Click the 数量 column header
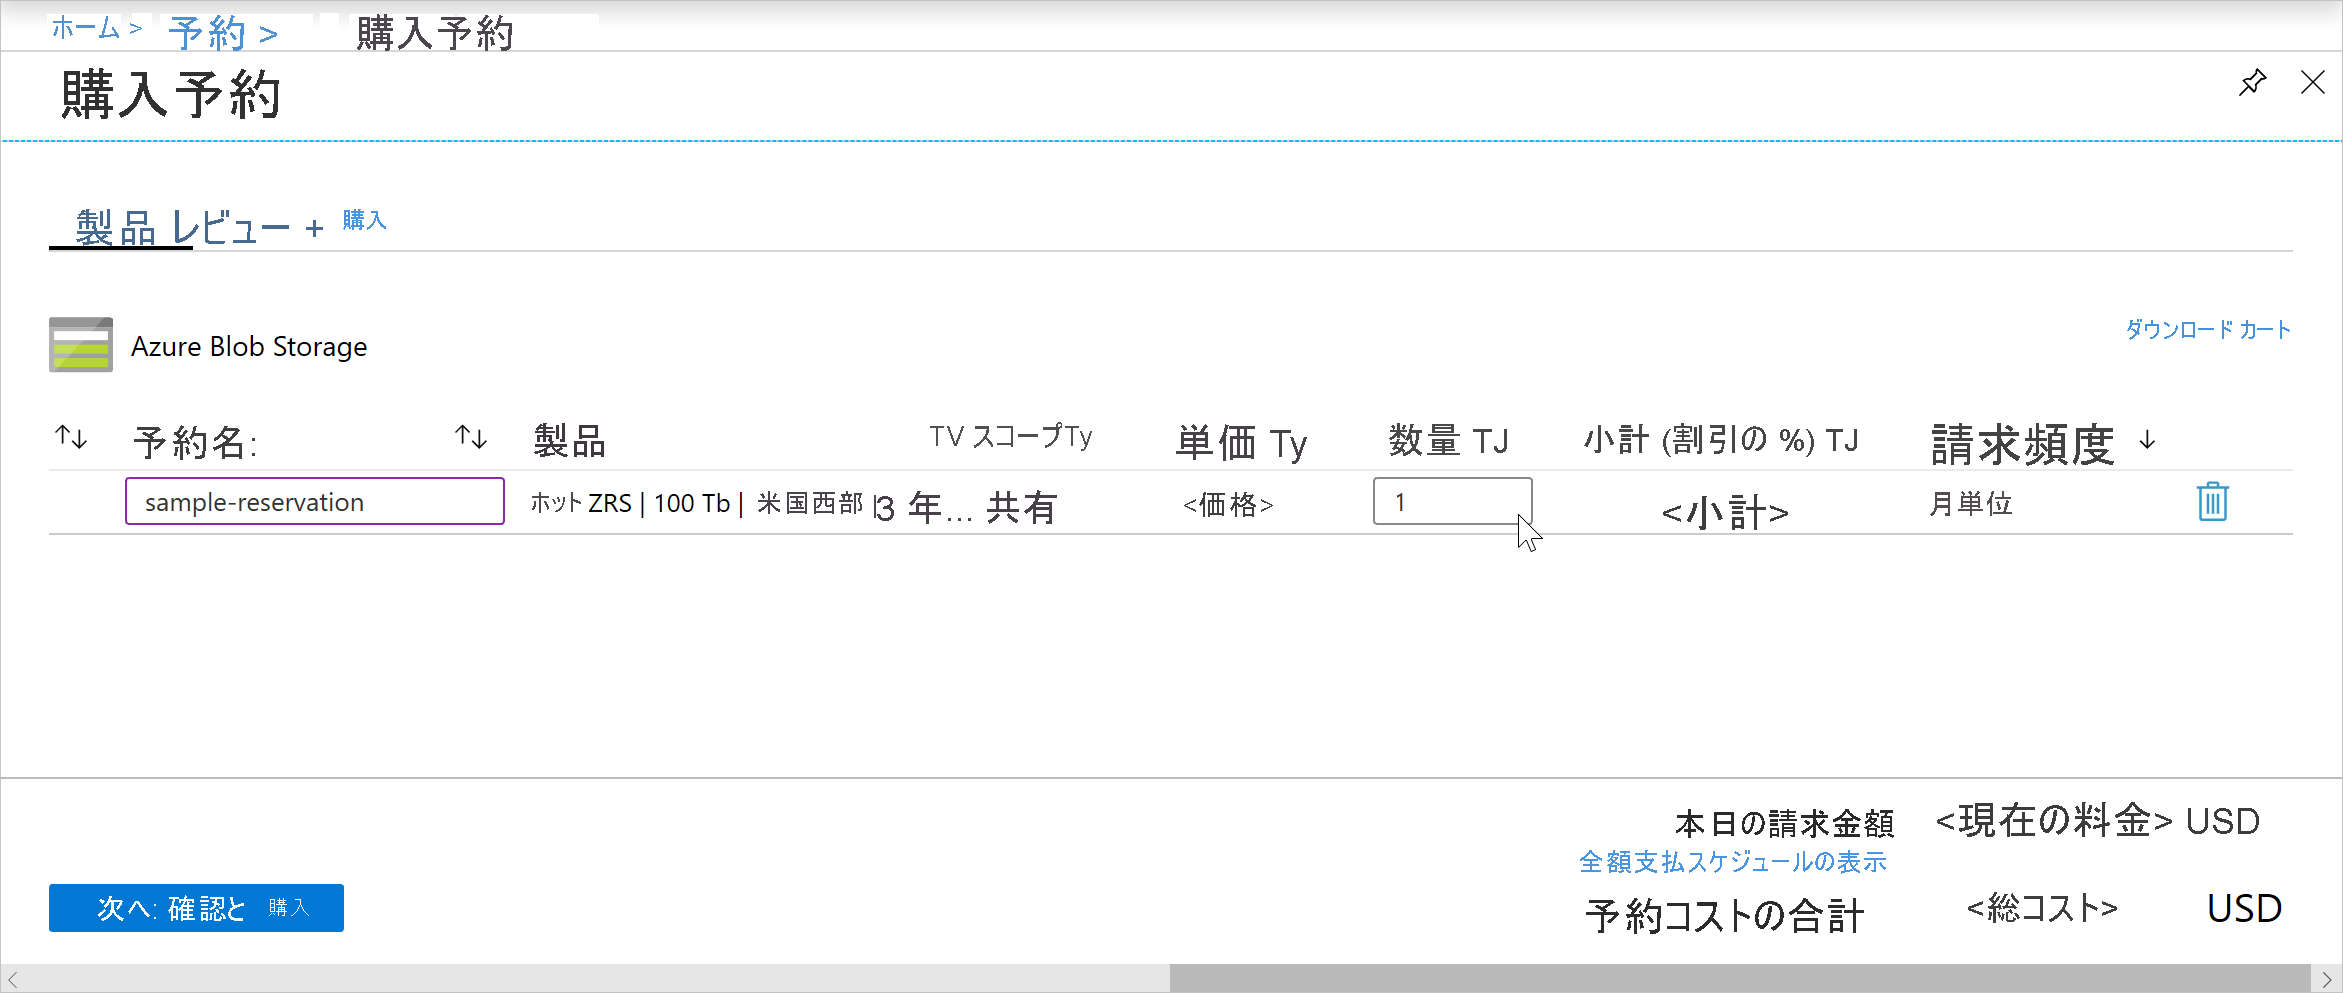Viewport: 2343px width, 993px height. pyautogui.click(x=1449, y=441)
